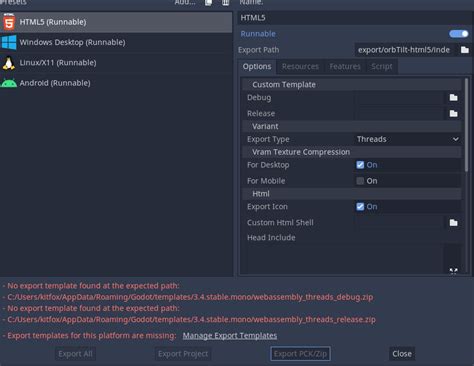Edit the Release template path field
Viewport: 474px width, 366px height.
[x=400, y=114]
